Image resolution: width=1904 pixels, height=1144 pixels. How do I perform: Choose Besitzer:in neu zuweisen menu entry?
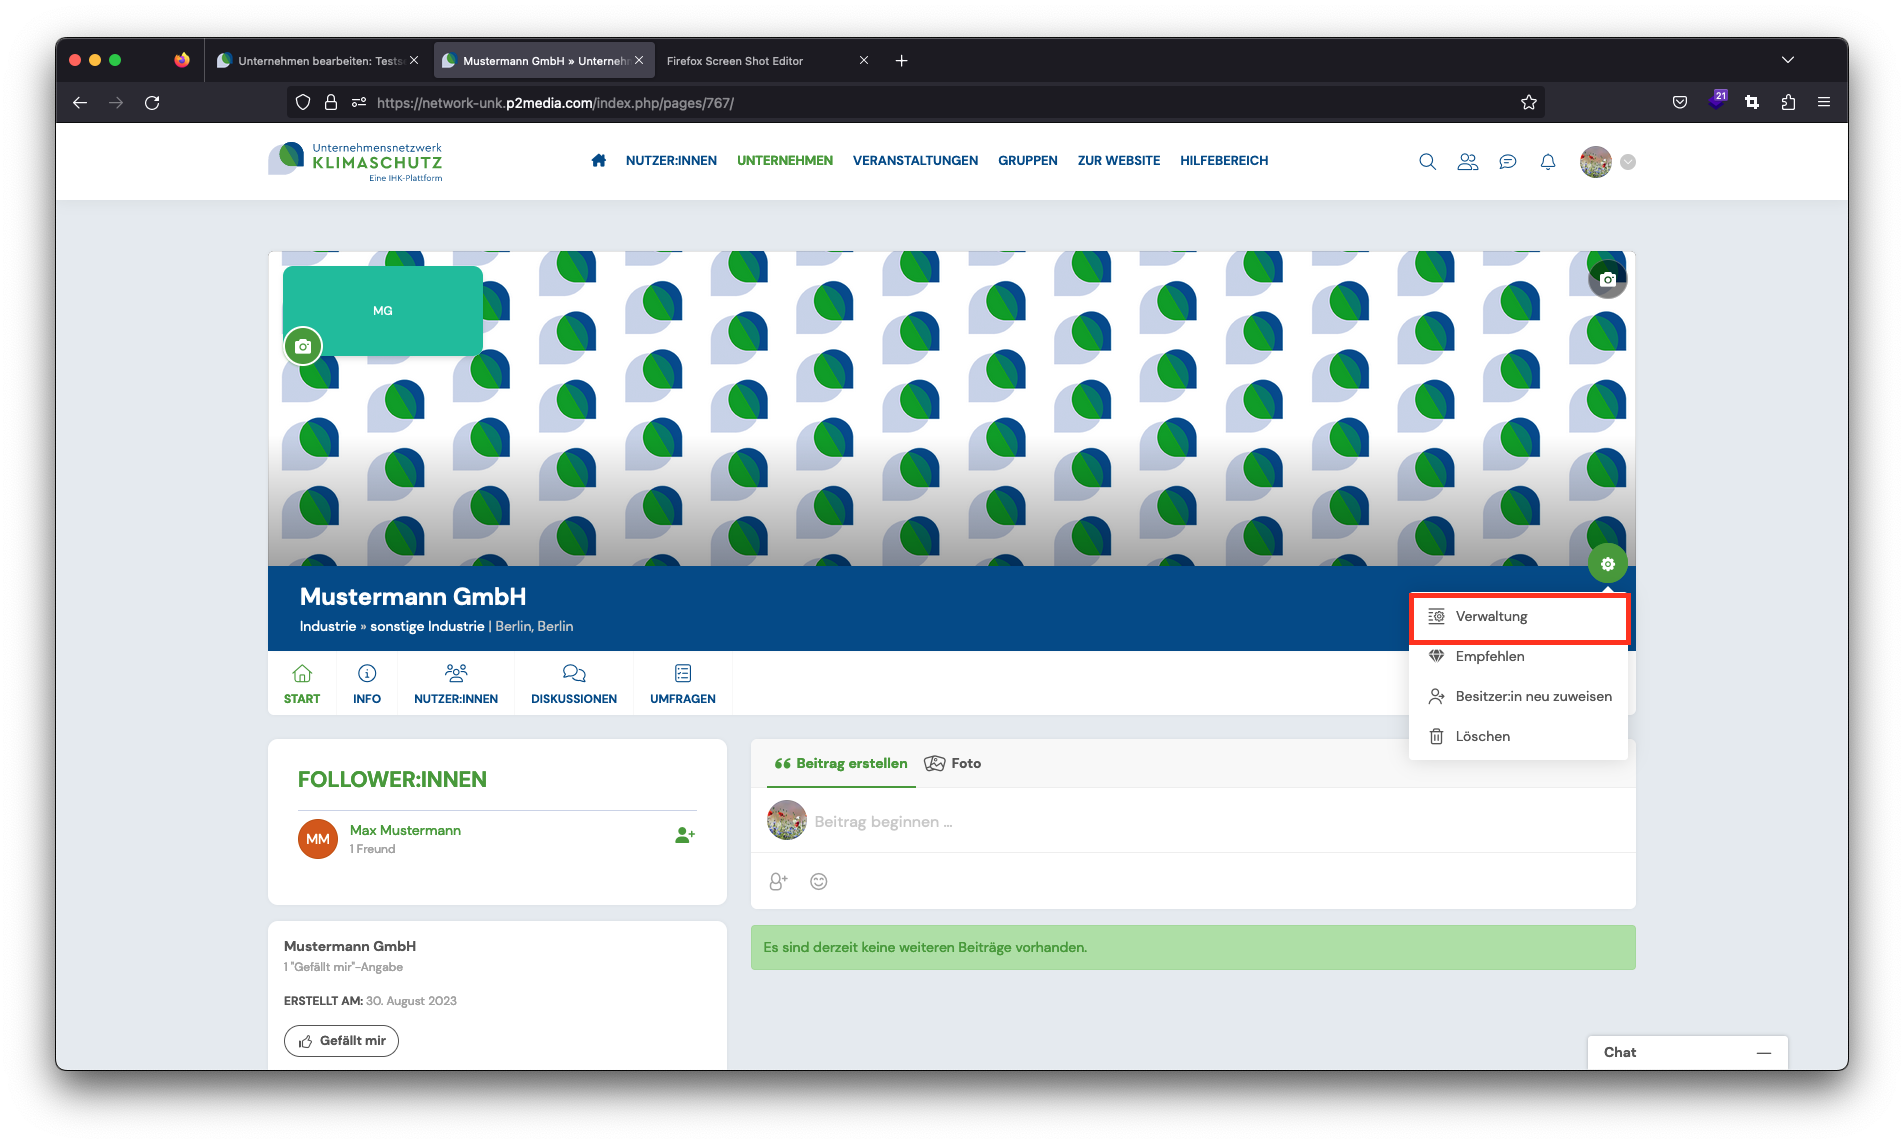[x=1518, y=696]
